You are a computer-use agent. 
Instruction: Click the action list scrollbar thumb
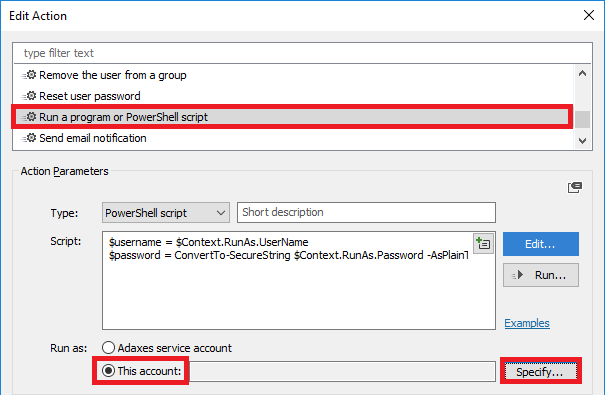[x=582, y=119]
